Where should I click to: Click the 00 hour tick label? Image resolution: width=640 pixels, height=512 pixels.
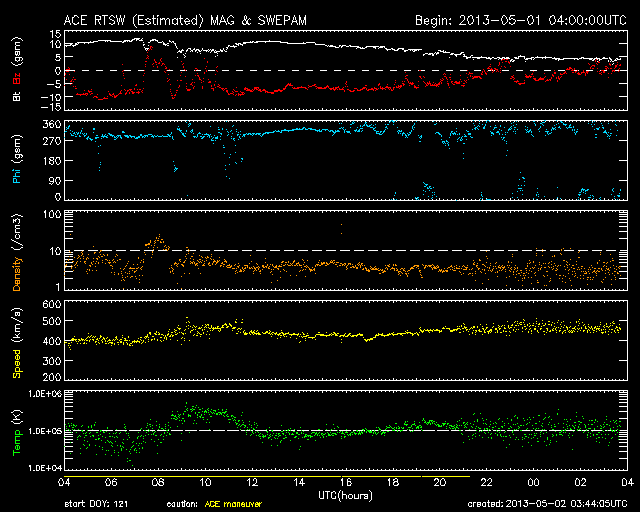pos(534,481)
